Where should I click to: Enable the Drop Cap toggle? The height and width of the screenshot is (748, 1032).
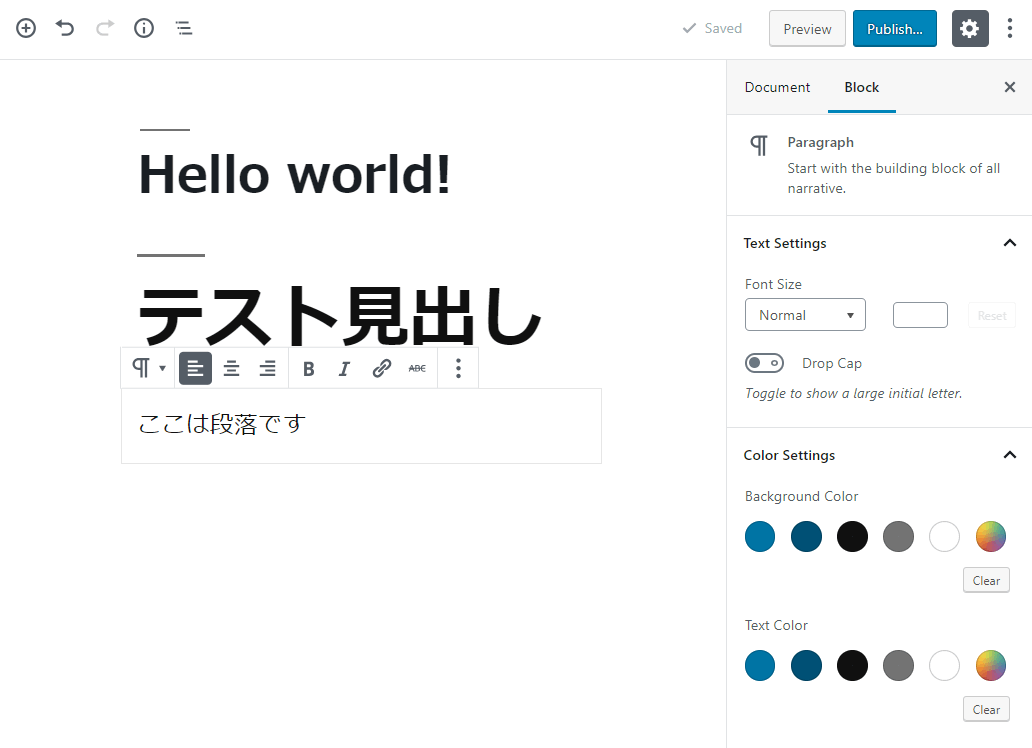(765, 363)
